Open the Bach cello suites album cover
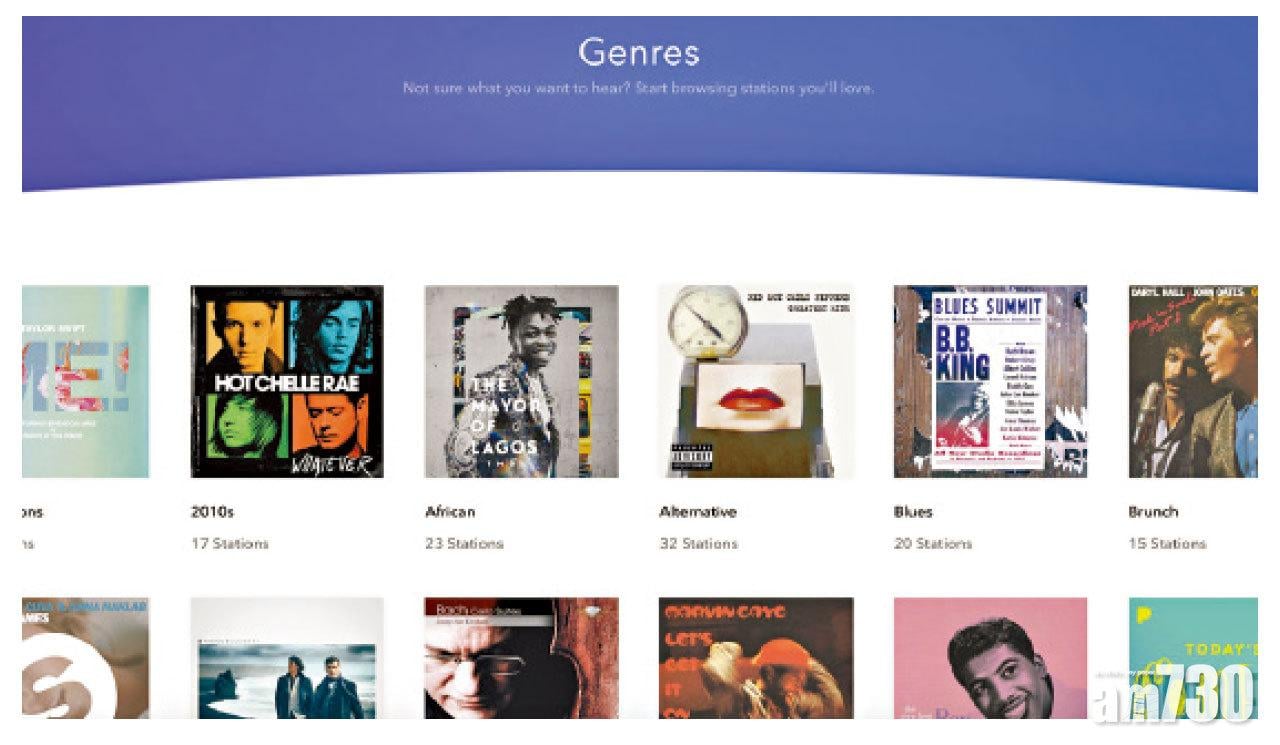 522,658
